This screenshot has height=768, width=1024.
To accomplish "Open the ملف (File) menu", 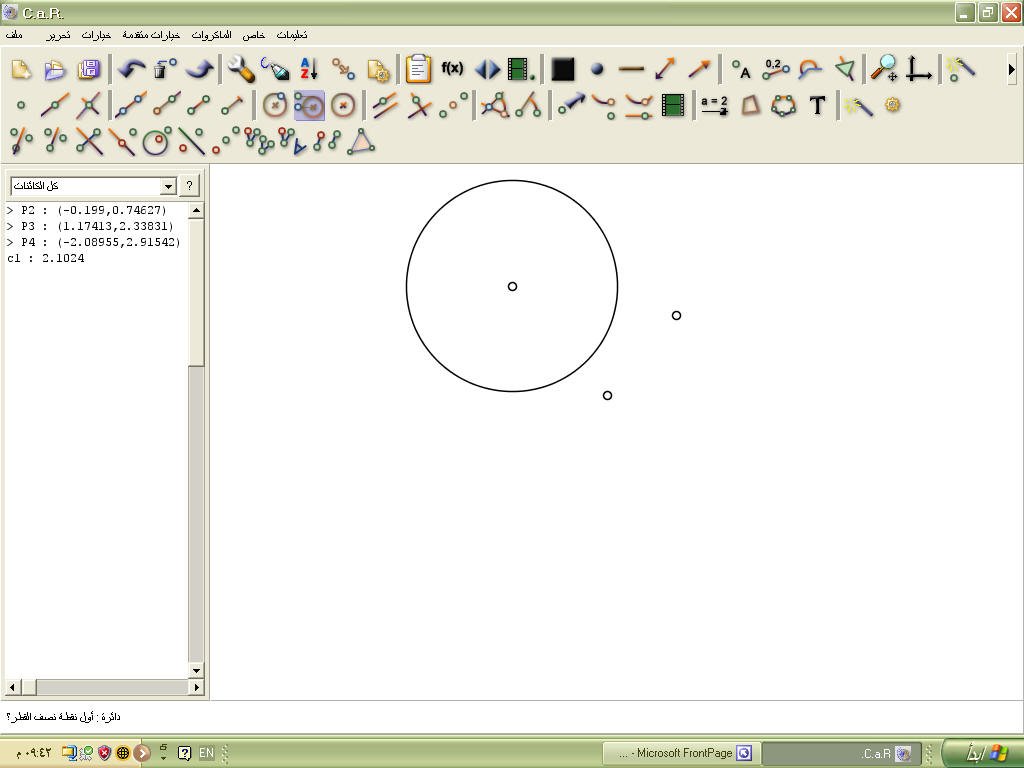I will (x=14, y=35).
